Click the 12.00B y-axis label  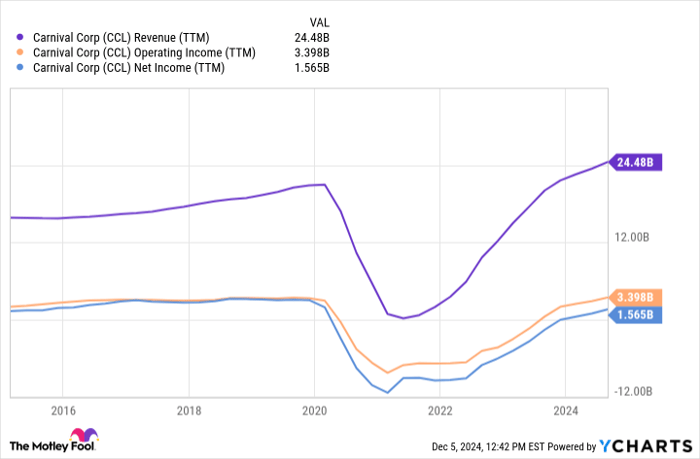click(x=632, y=237)
